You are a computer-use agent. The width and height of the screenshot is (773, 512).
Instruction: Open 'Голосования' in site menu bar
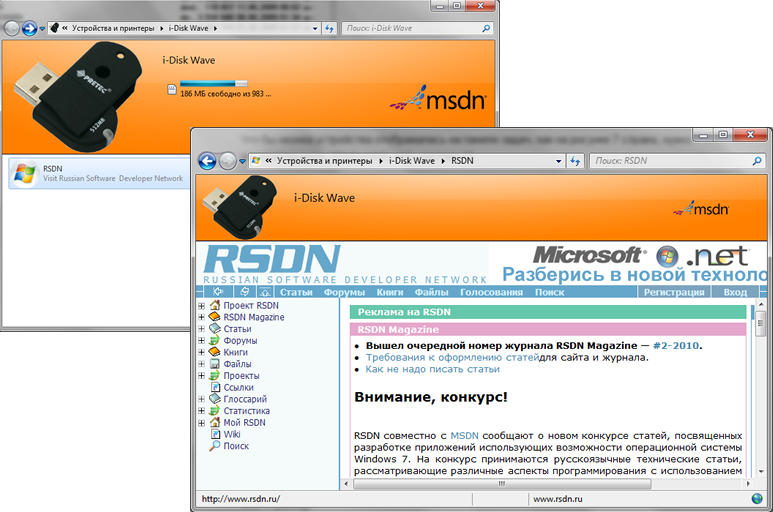click(492, 292)
